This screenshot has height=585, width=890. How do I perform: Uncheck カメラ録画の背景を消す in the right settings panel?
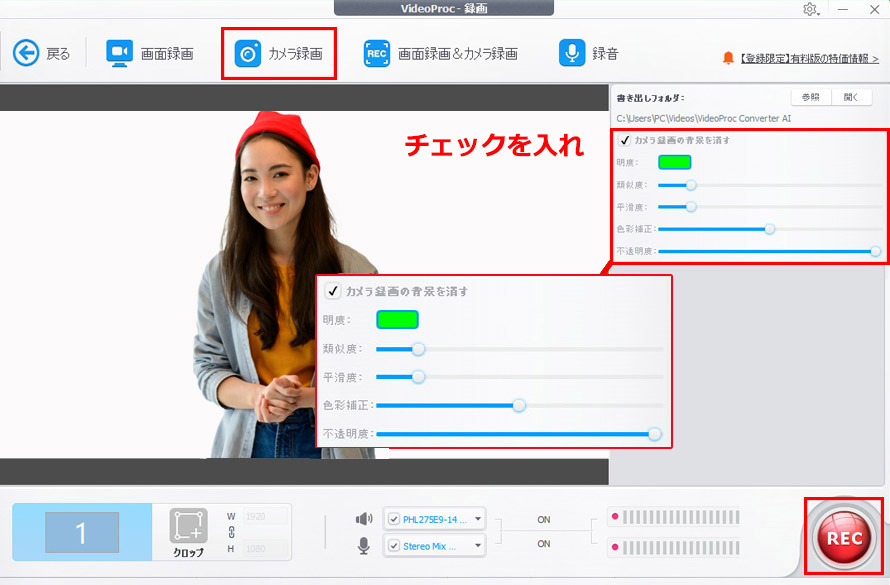(x=625, y=140)
